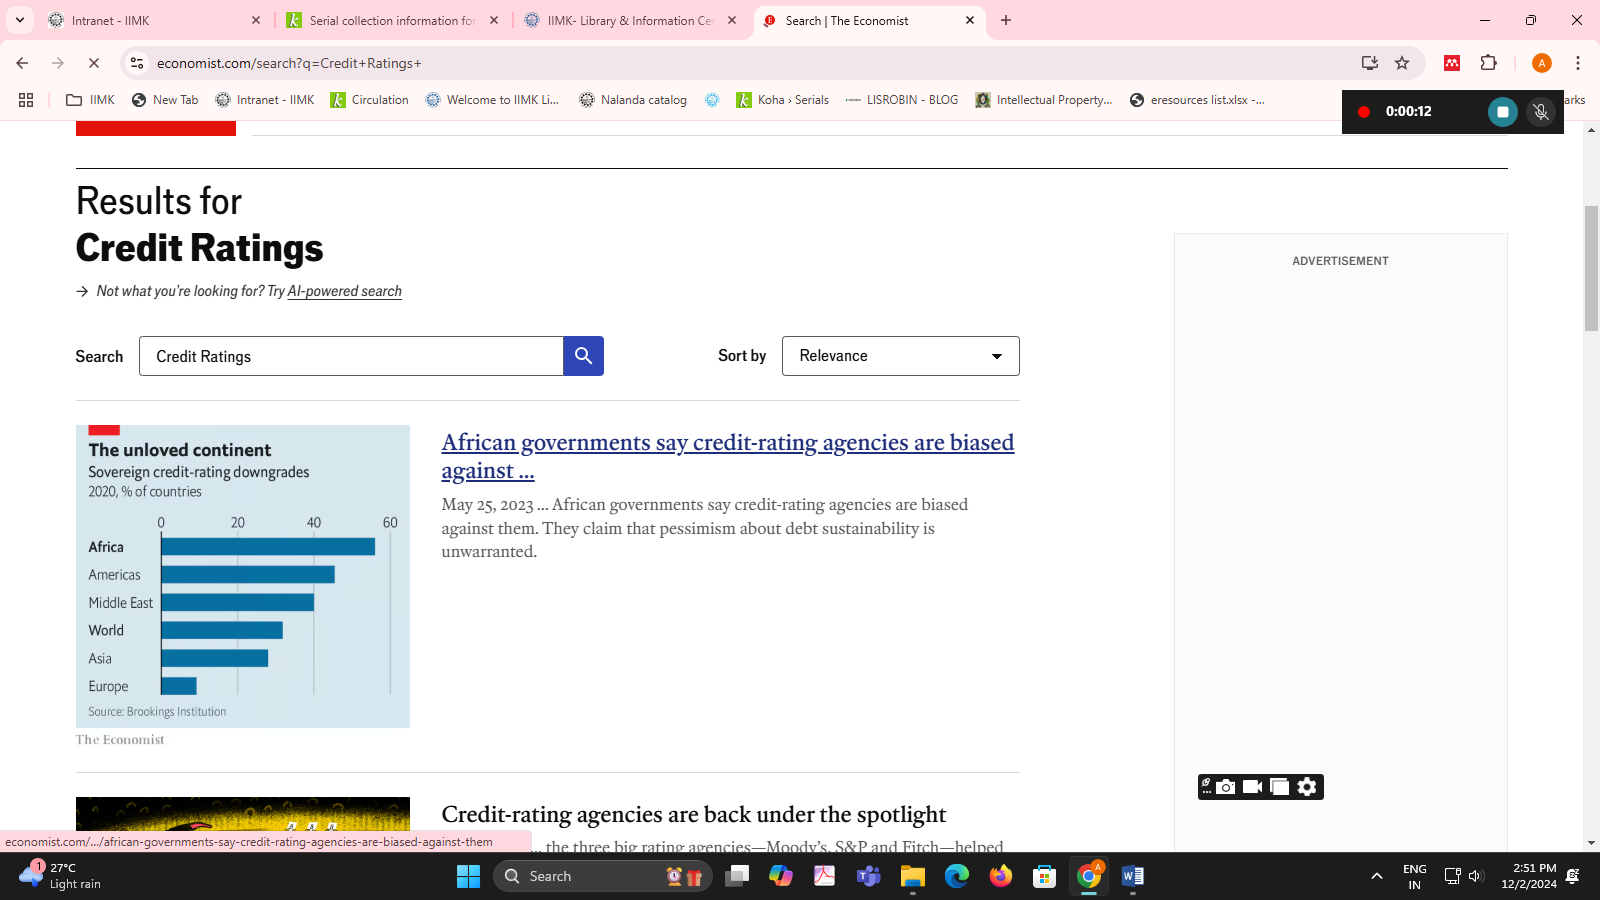Open the browser Extensions puzzle icon
The width and height of the screenshot is (1600, 900).
pos(1488,63)
